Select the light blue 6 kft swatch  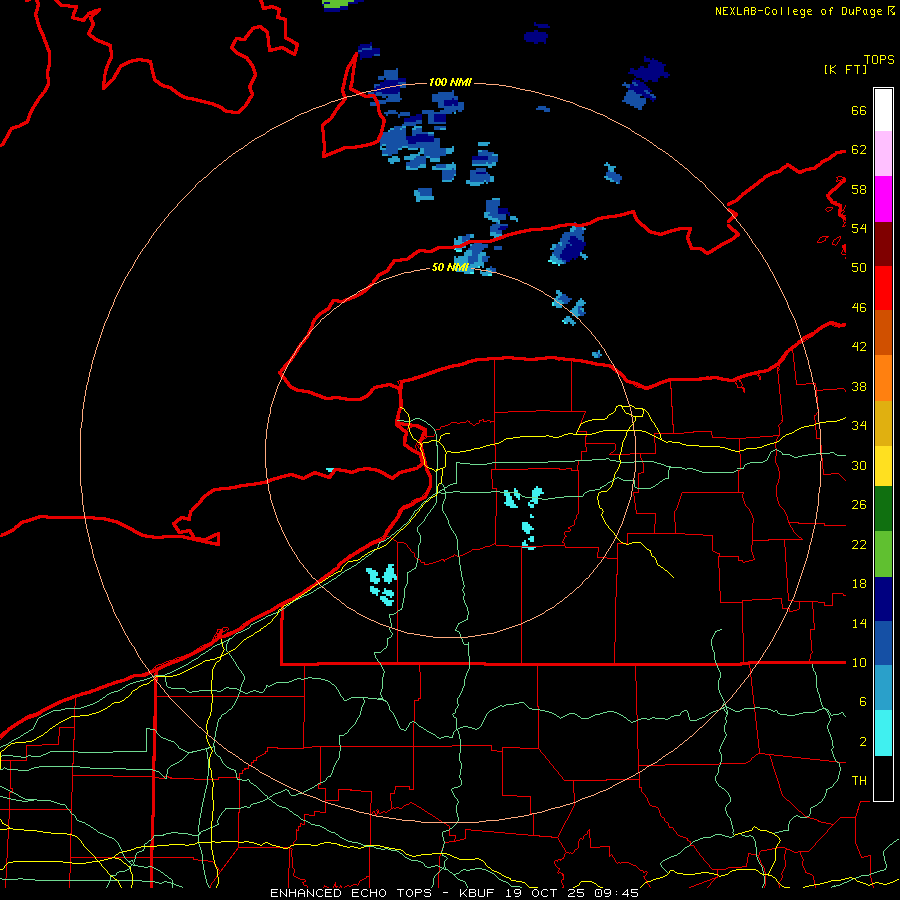click(883, 688)
